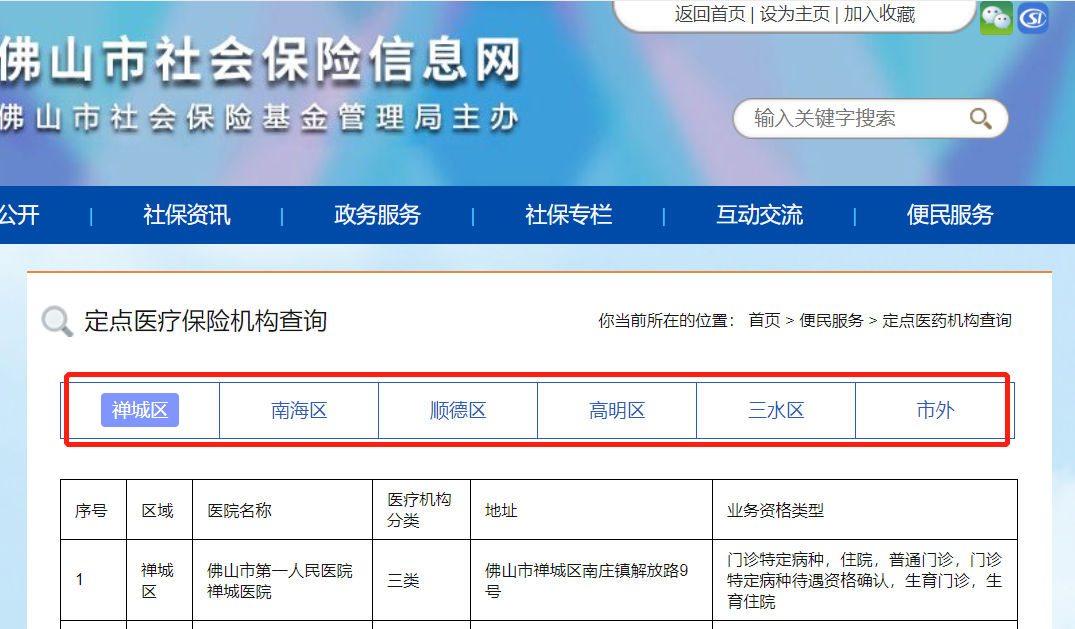
Task: Click 加入收藏 link at the top
Action: click(879, 14)
